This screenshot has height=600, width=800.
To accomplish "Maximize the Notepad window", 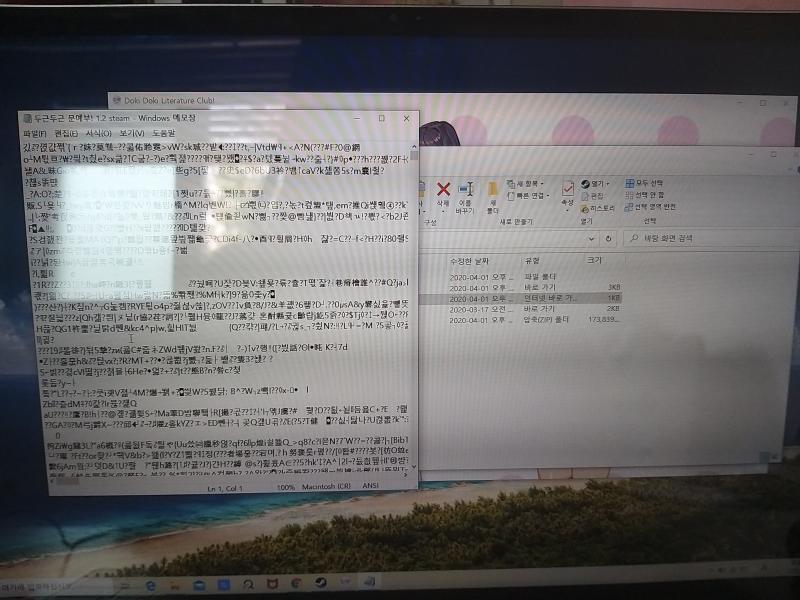I will pyautogui.click(x=382, y=118).
